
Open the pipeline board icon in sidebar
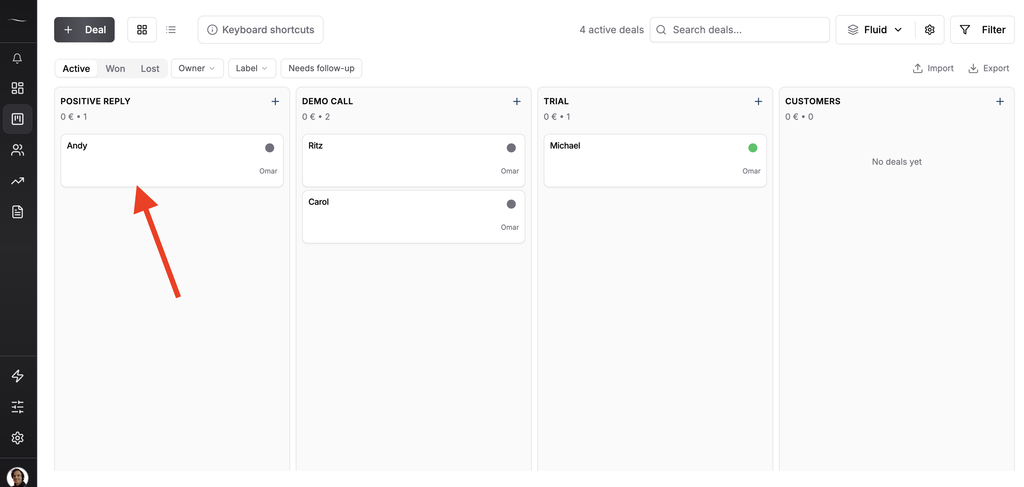pos(18,119)
